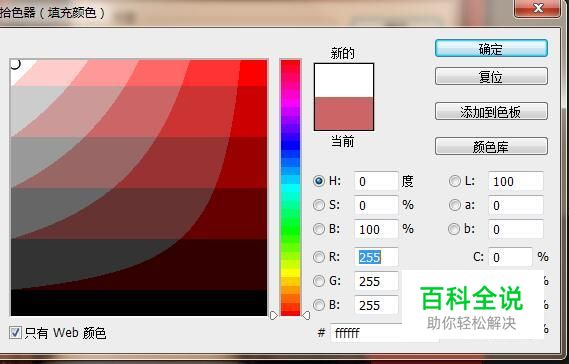Click the C cyan percent field
The image size is (569, 364).
click(x=510, y=257)
